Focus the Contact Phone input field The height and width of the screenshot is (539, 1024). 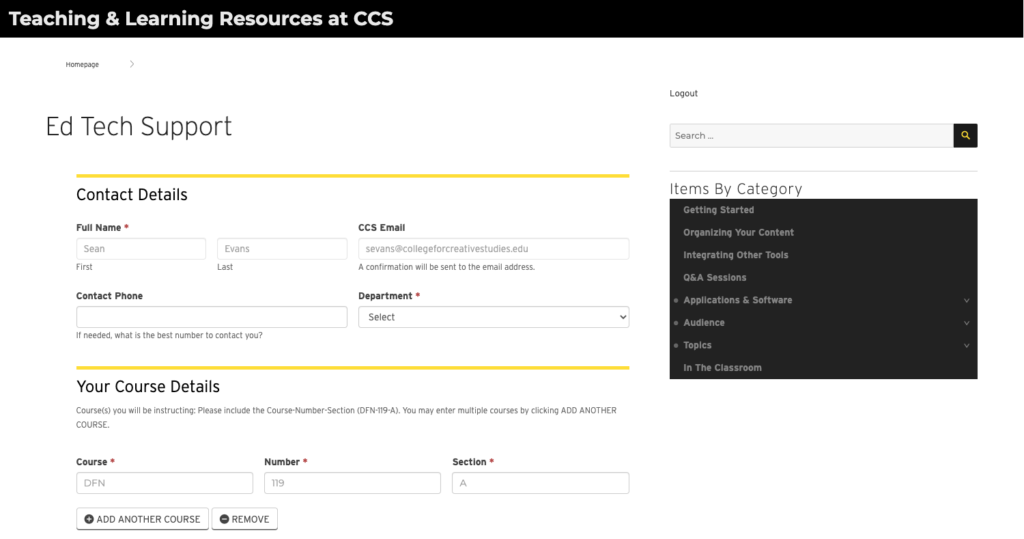tap(211, 317)
